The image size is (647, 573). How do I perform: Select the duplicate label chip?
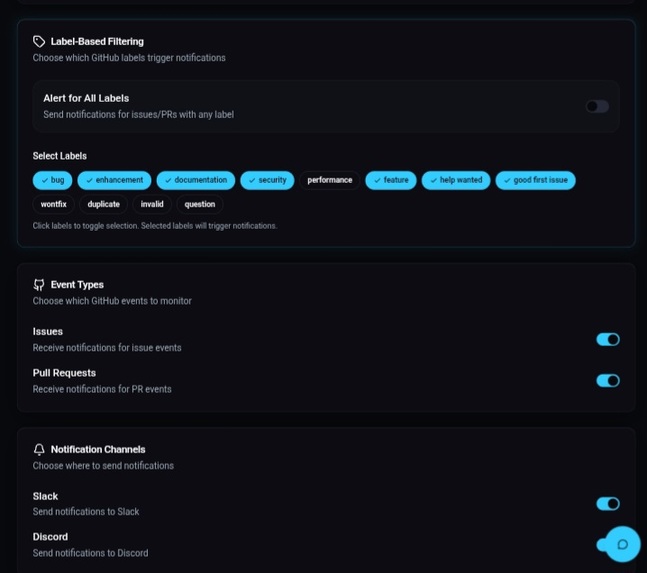click(104, 204)
